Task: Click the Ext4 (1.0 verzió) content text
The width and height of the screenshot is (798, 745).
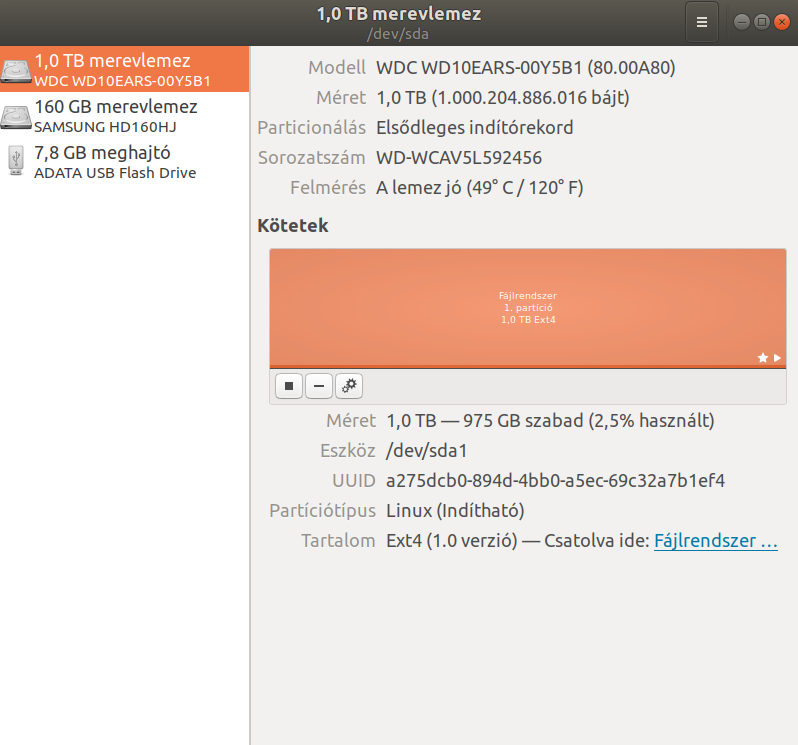Action: tap(452, 540)
